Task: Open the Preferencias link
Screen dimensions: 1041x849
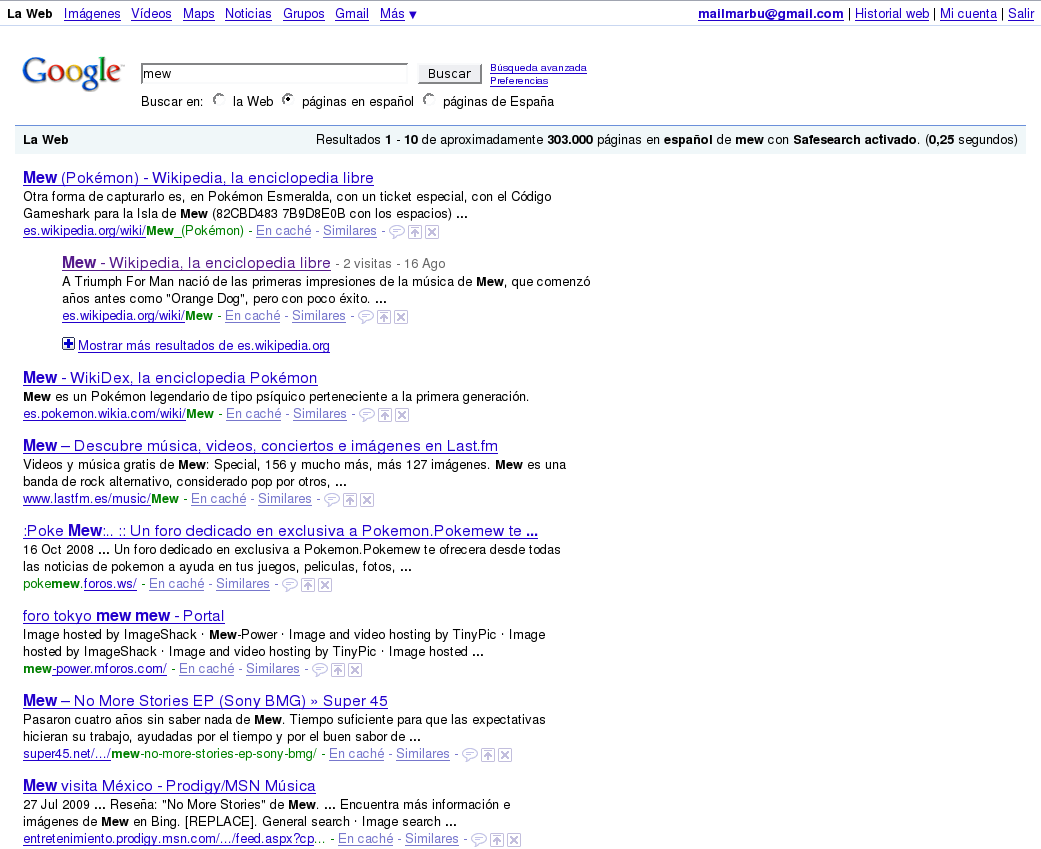Action: click(x=519, y=81)
